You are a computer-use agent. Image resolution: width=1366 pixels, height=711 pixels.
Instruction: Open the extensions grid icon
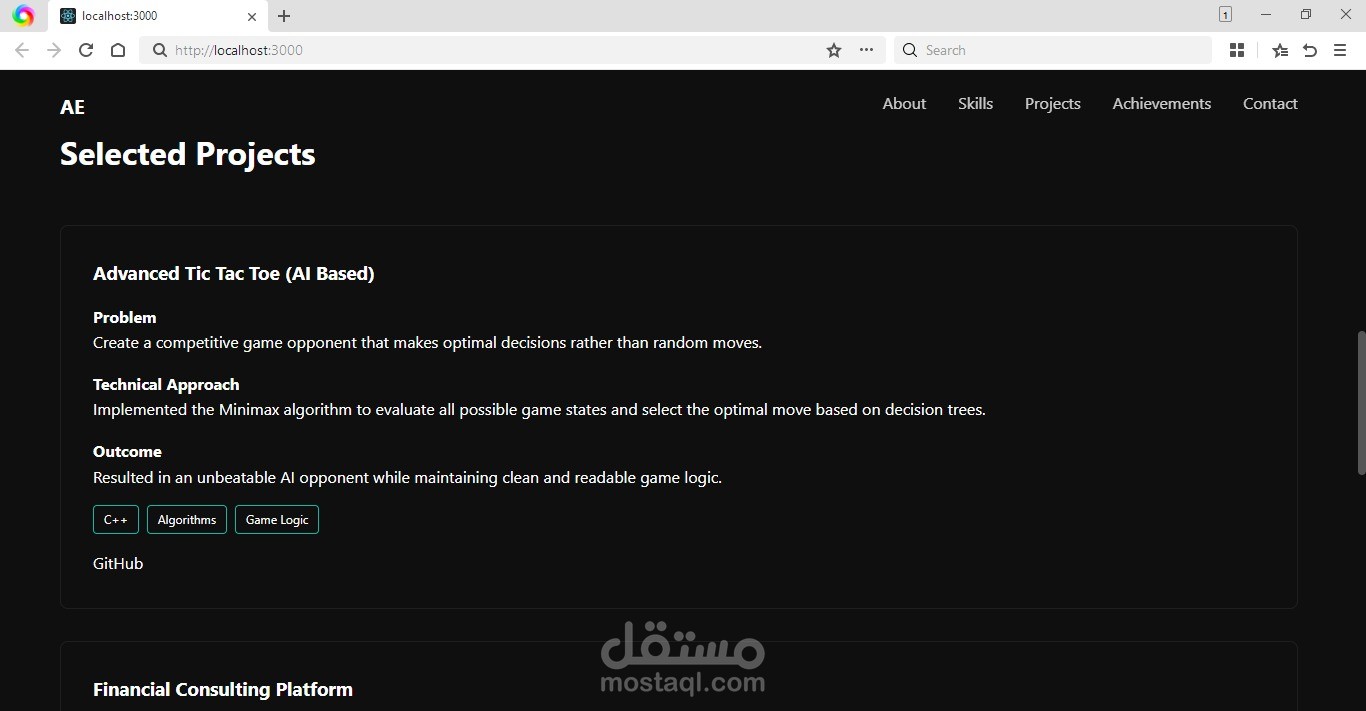1237,50
